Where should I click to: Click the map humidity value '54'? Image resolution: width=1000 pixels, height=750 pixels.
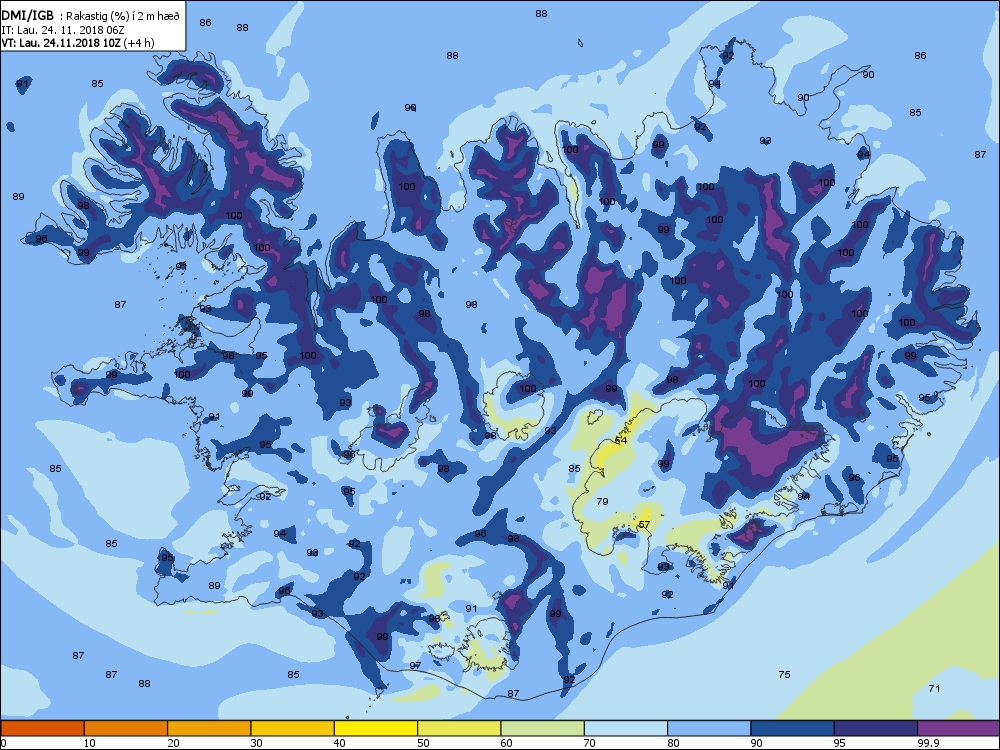(x=621, y=440)
